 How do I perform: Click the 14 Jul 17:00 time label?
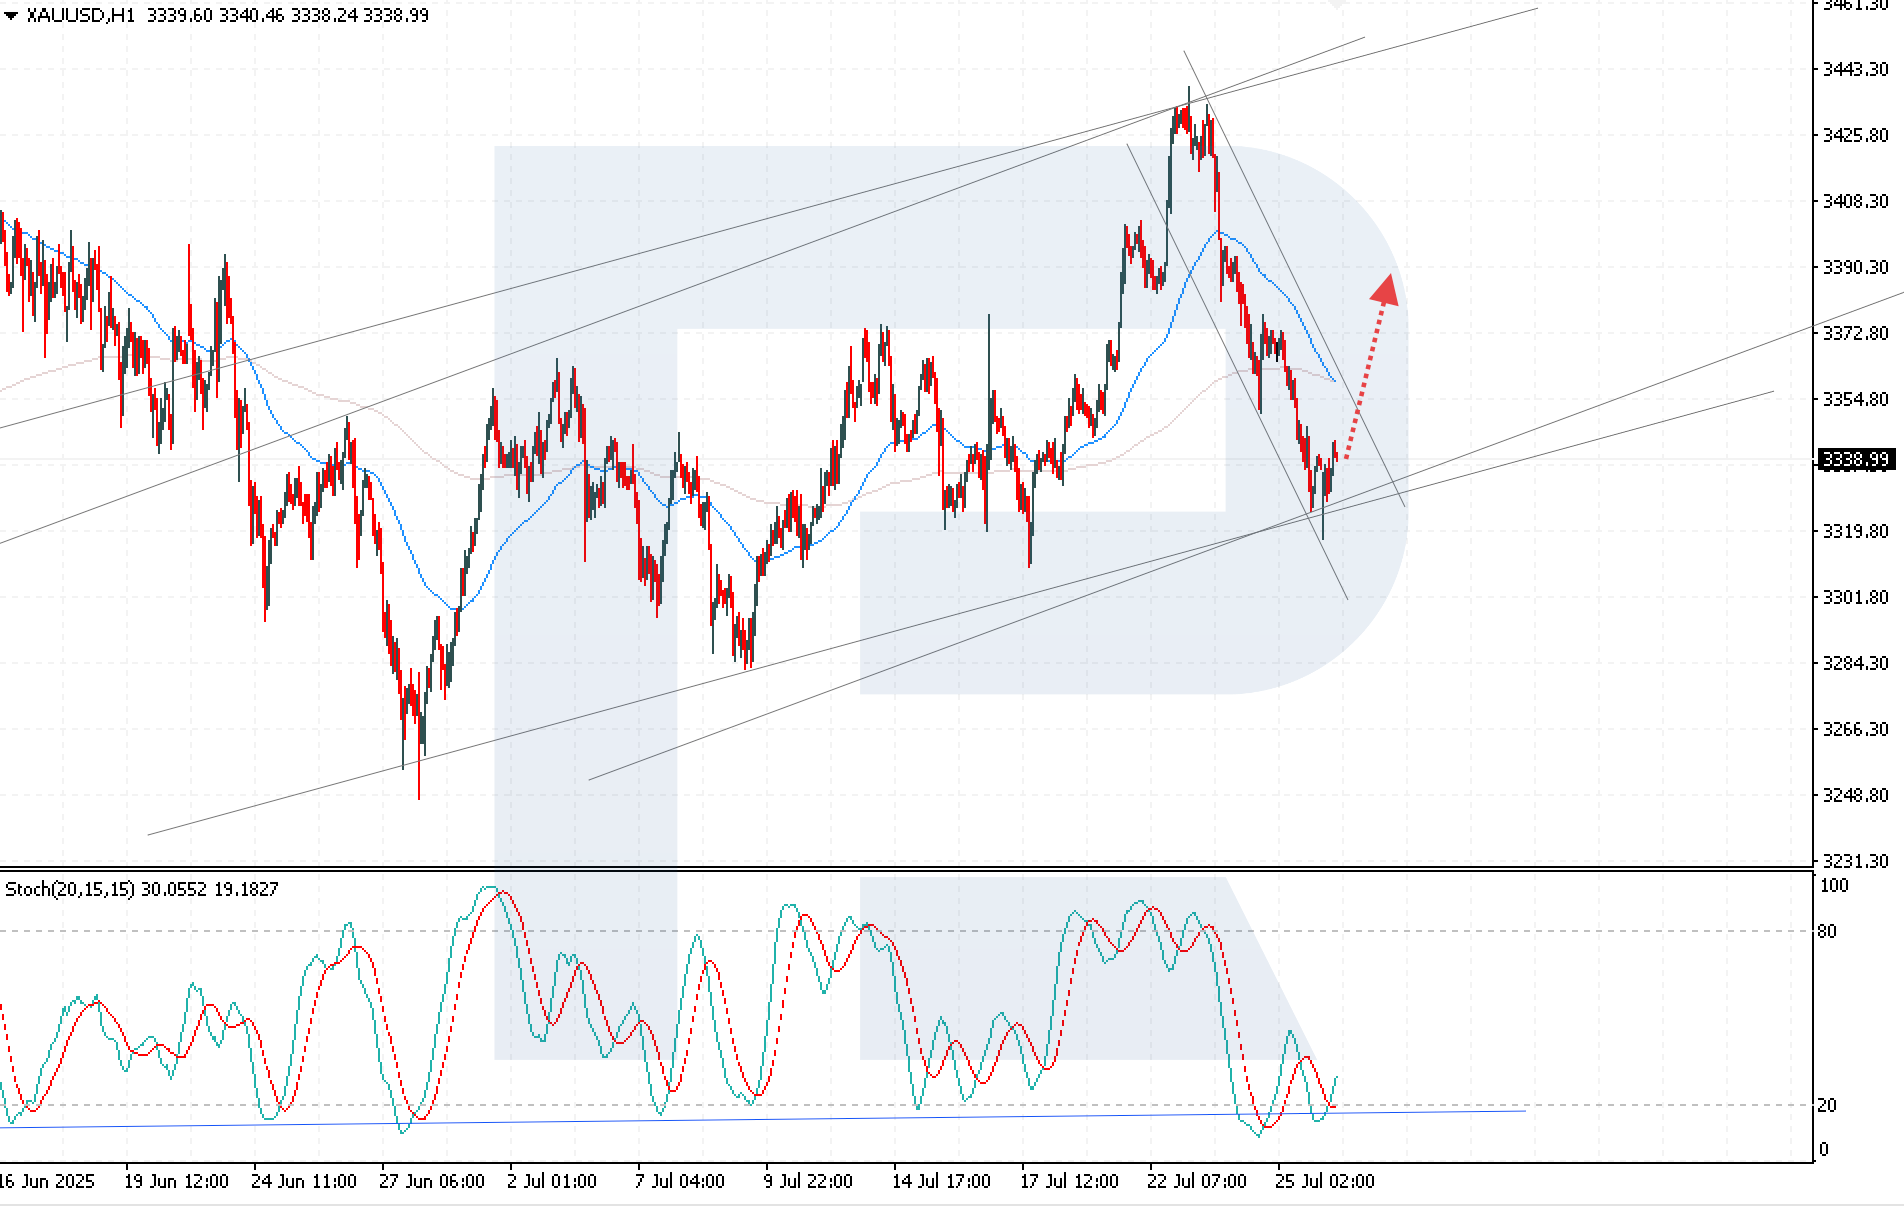(x=941, y=1181)
